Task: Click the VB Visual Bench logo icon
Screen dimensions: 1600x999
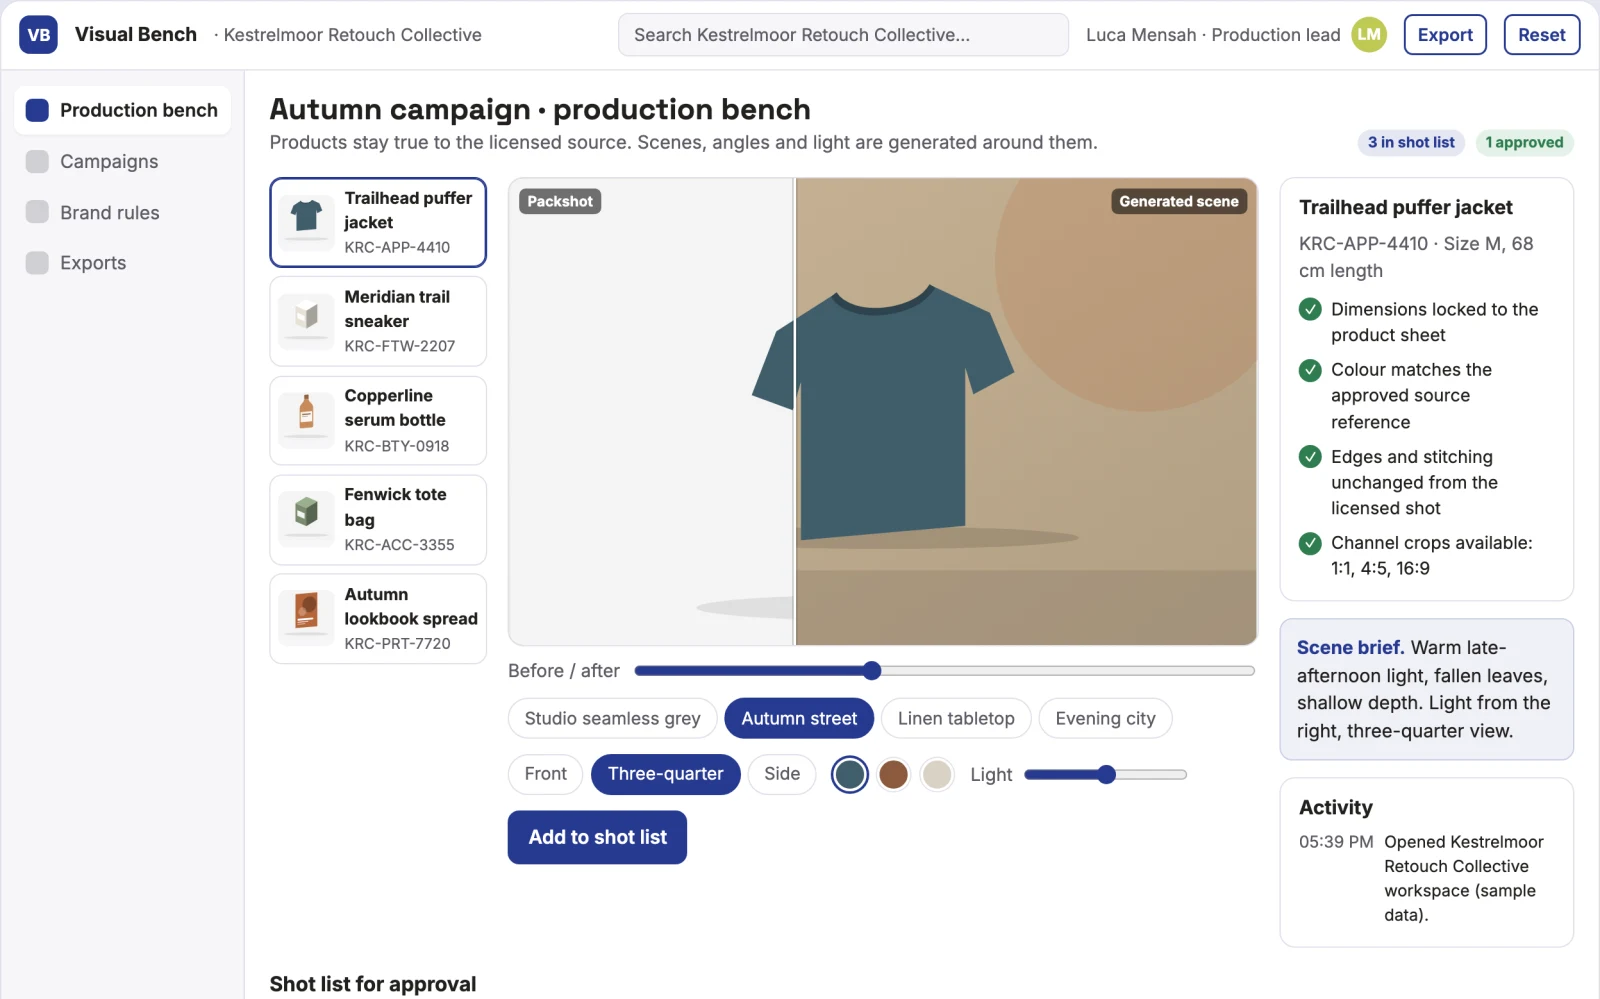Action: pyautogui.click(x=38, y=35)
